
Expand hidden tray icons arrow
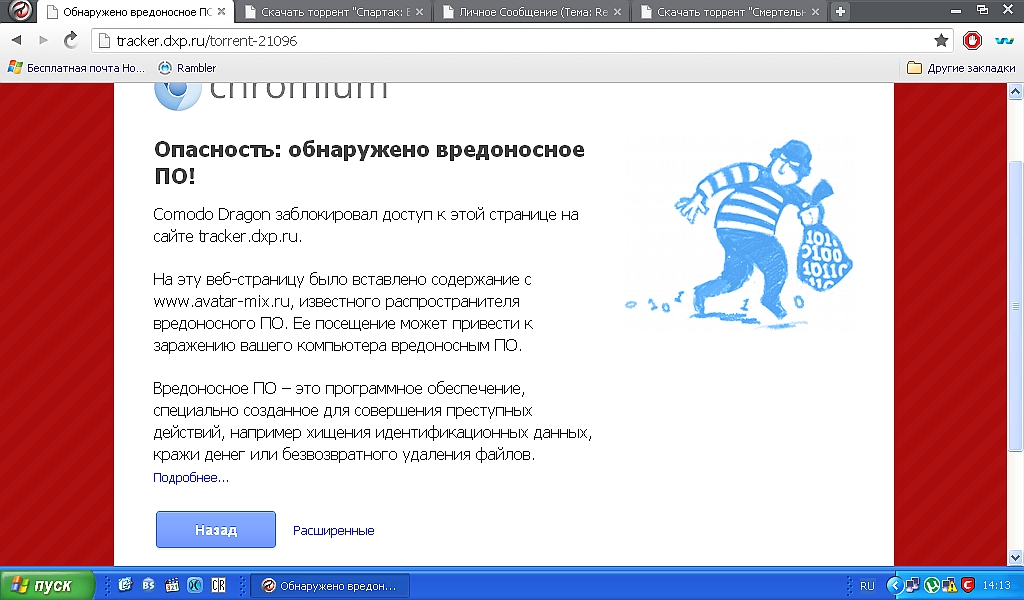tap(895, 586)
